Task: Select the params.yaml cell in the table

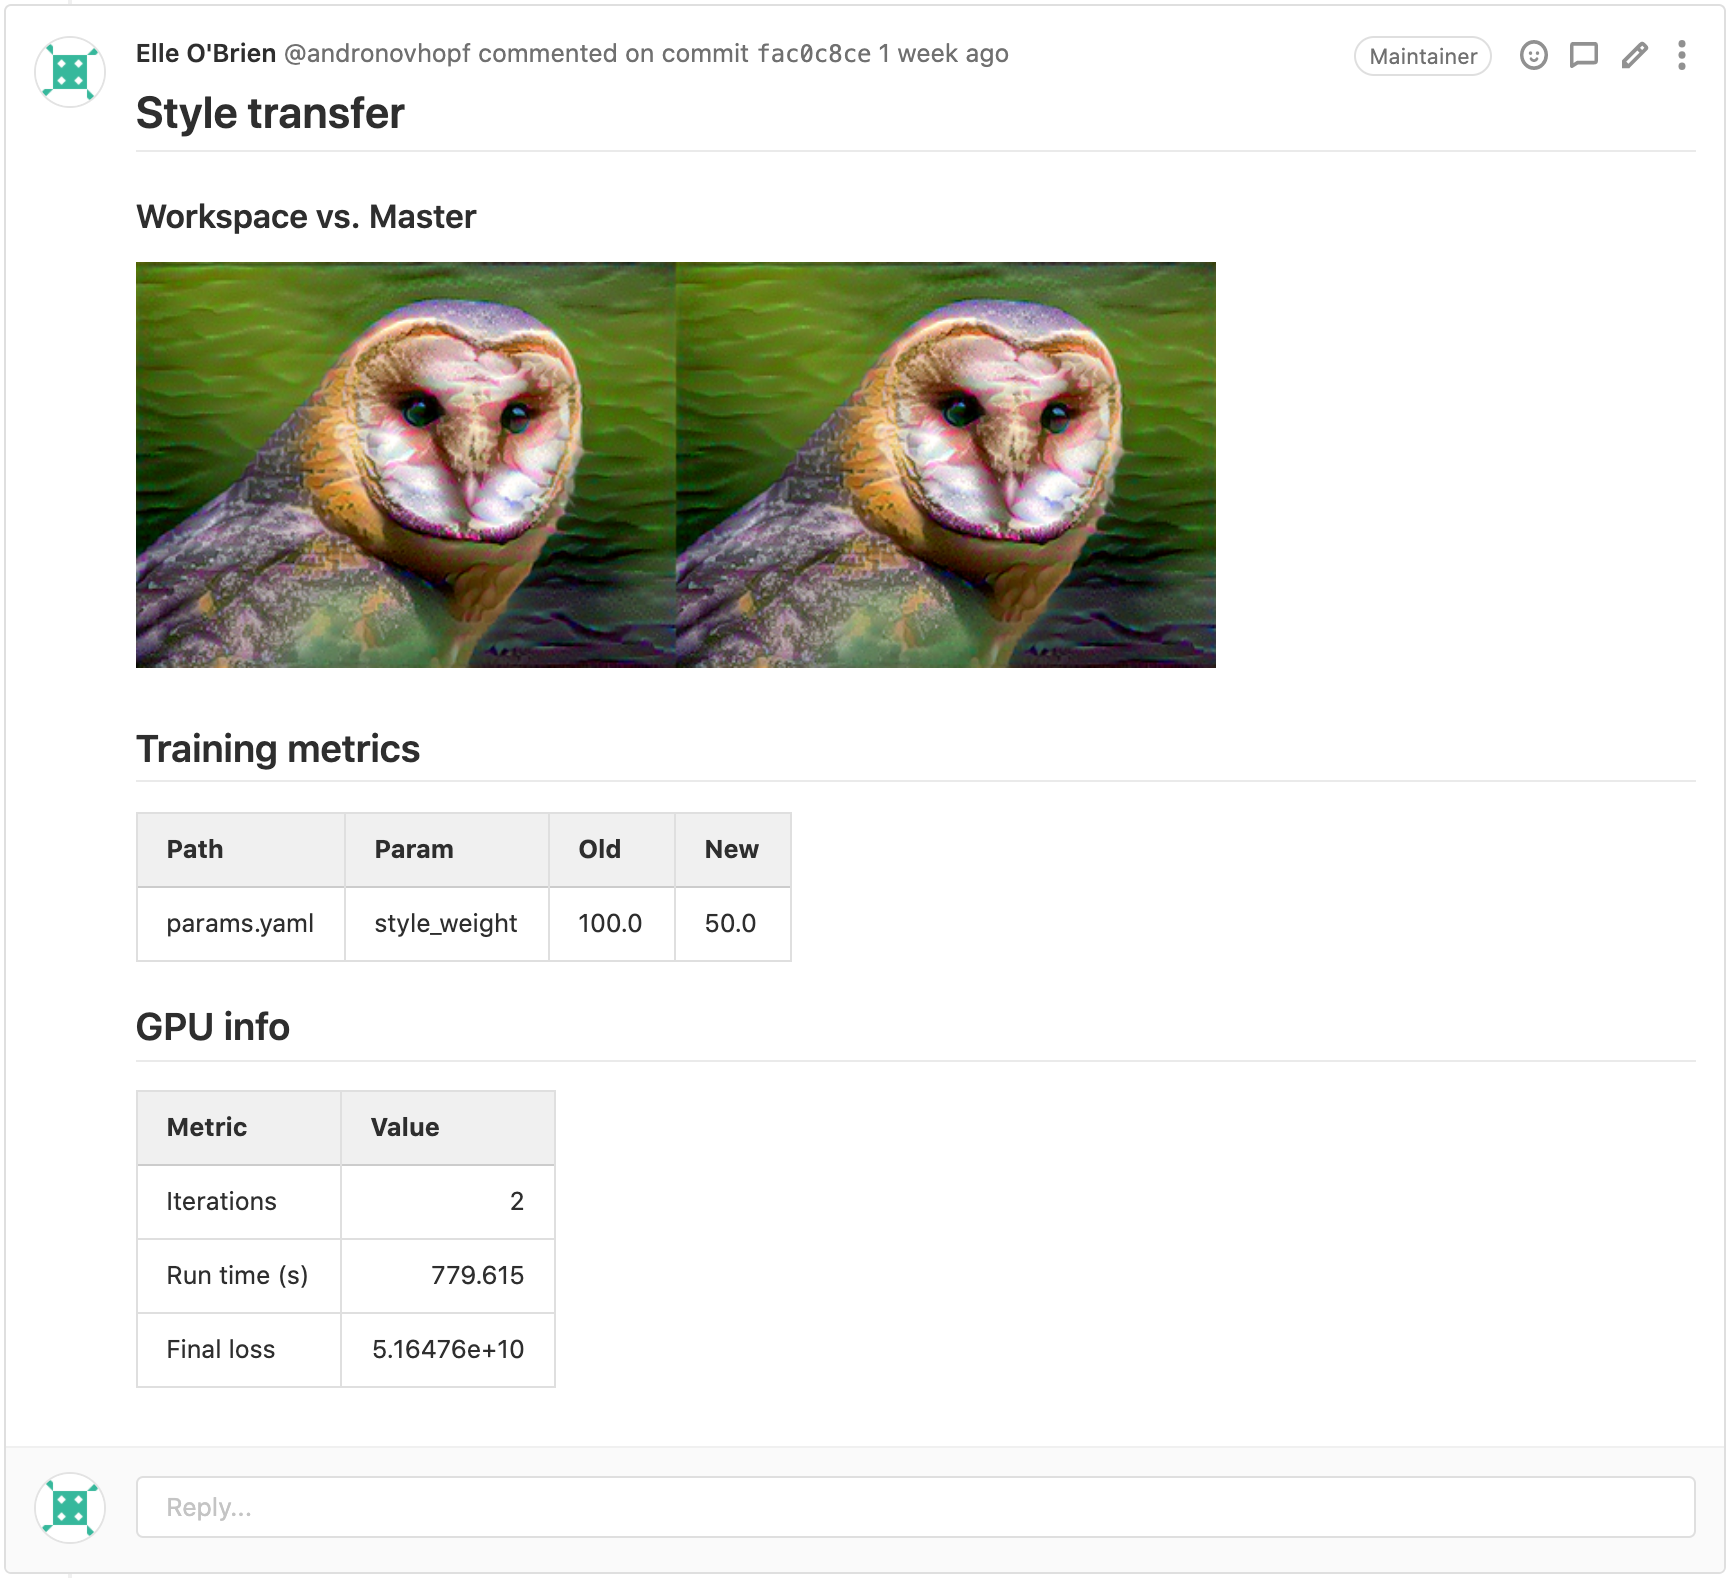Action: pyautogui.click(x=240, y=924)
